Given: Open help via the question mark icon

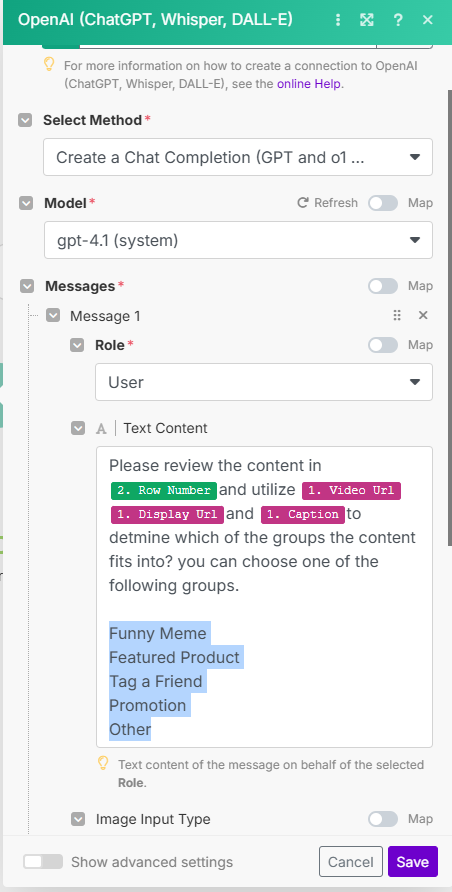Looking at the screenshot, I should coord(398,20).
